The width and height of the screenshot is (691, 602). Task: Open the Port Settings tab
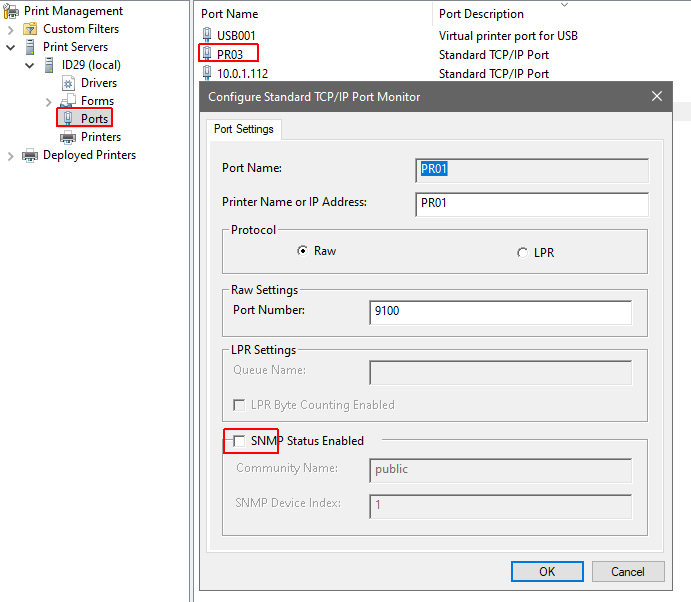(244, 129)
